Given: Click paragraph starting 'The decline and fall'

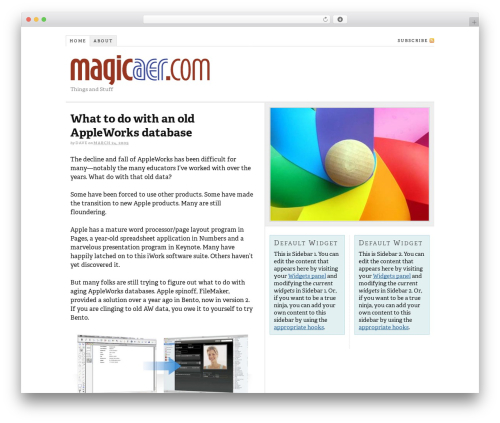Looking at the screenshot, I should [x=161, y=168].
